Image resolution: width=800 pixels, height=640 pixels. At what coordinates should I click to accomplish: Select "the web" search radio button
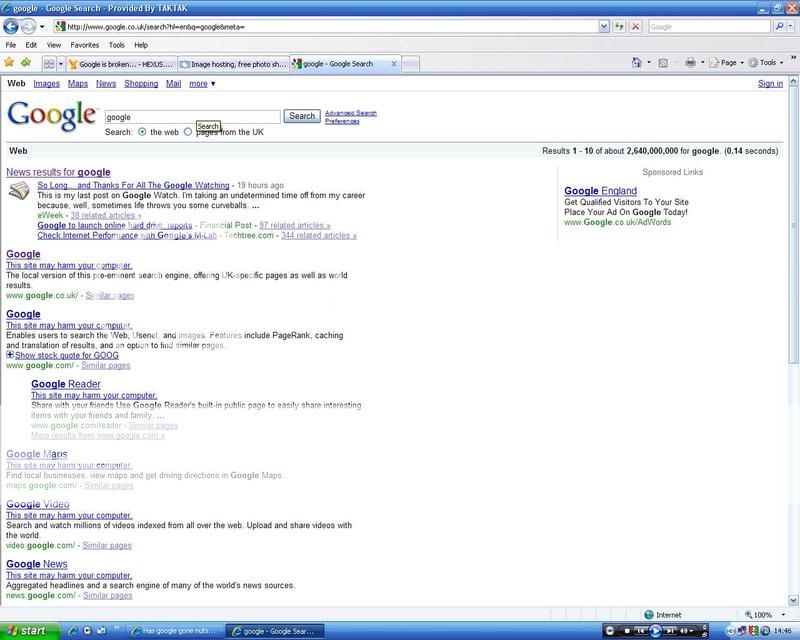coord(142,132)
